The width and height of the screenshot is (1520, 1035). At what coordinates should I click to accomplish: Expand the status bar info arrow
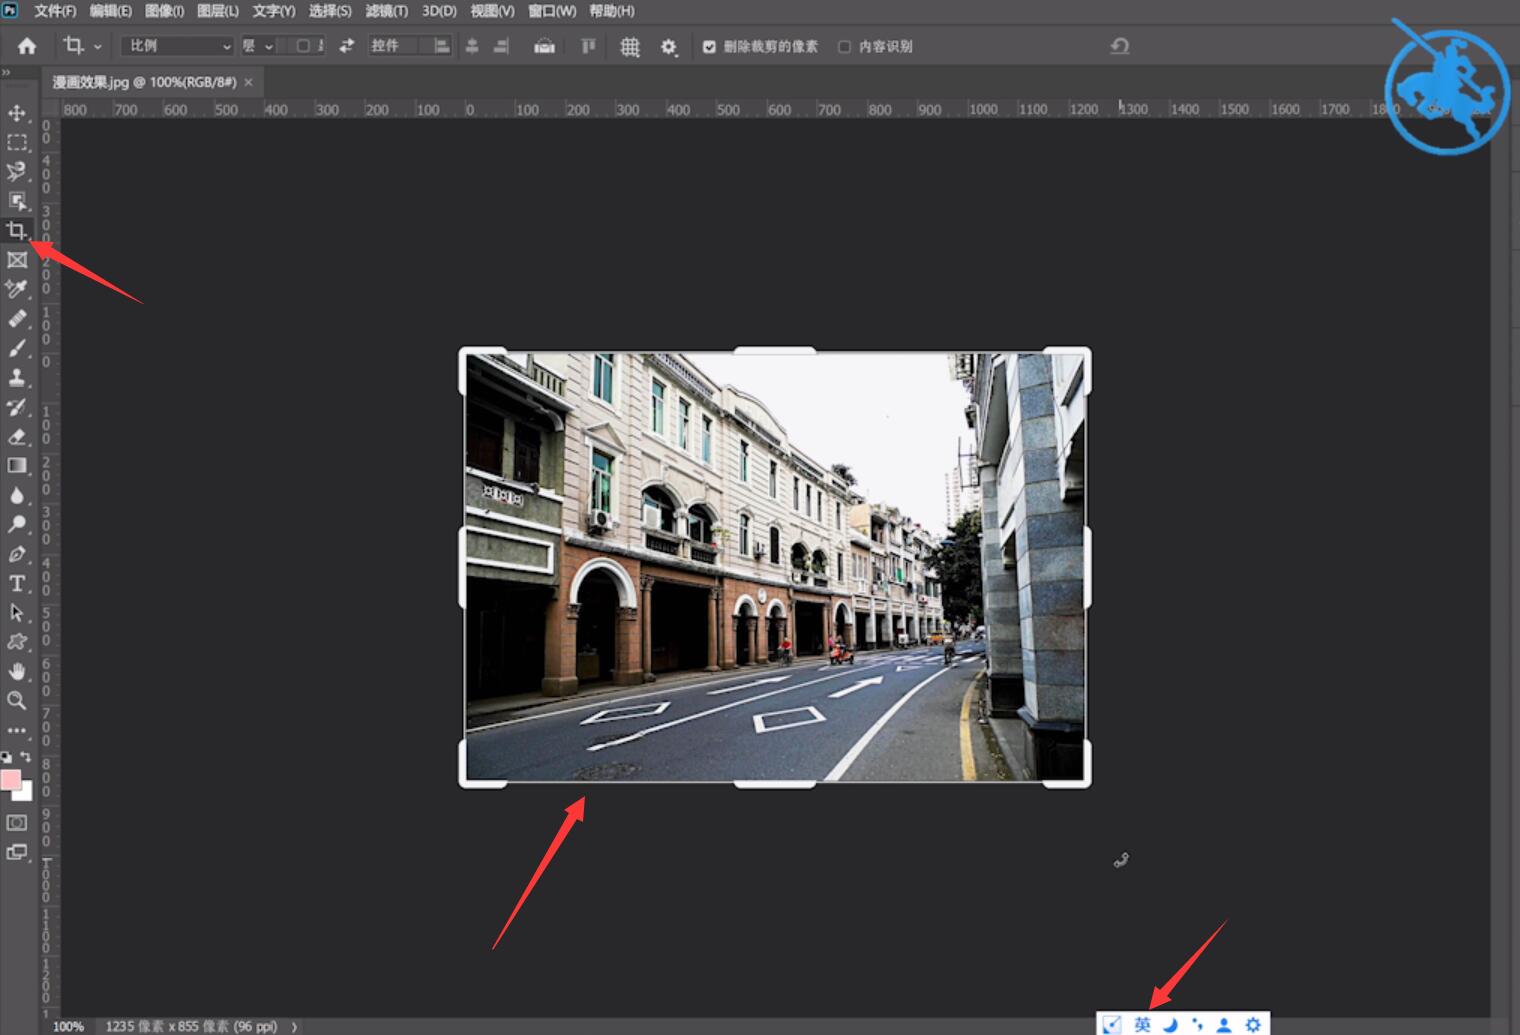click(x=294, y=1026)
